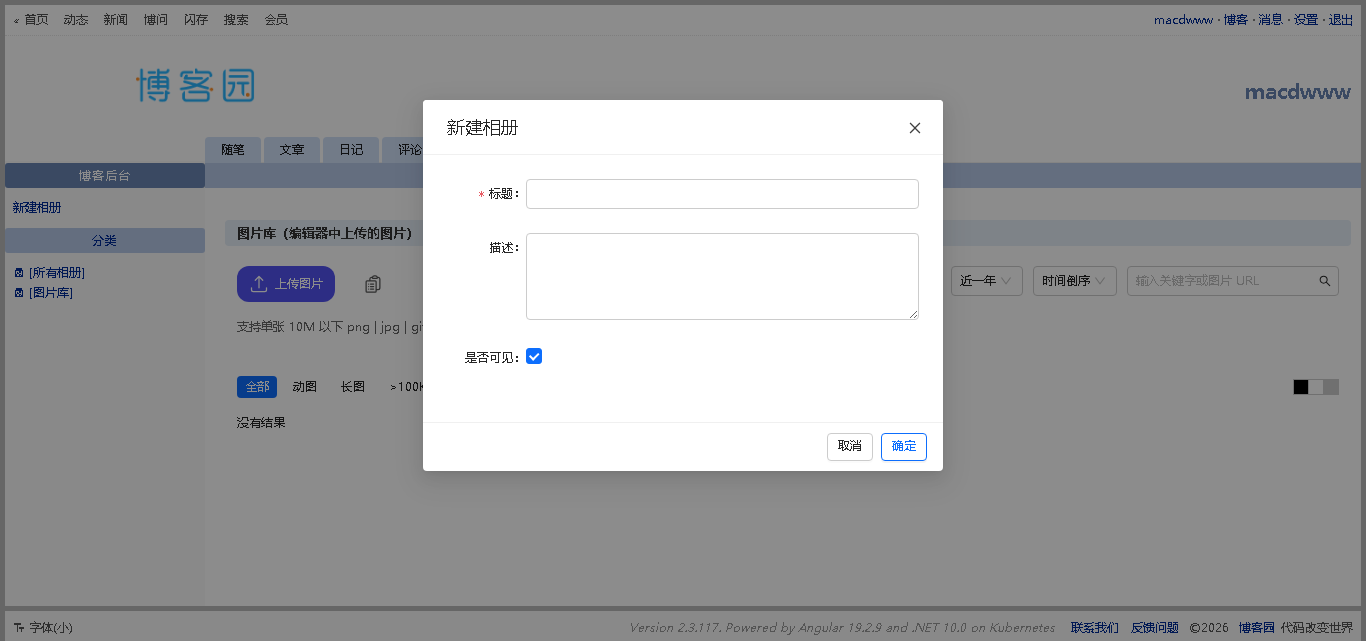
Task: Click the 字体(小) font size icon
Action: click(x=18, y=628)
